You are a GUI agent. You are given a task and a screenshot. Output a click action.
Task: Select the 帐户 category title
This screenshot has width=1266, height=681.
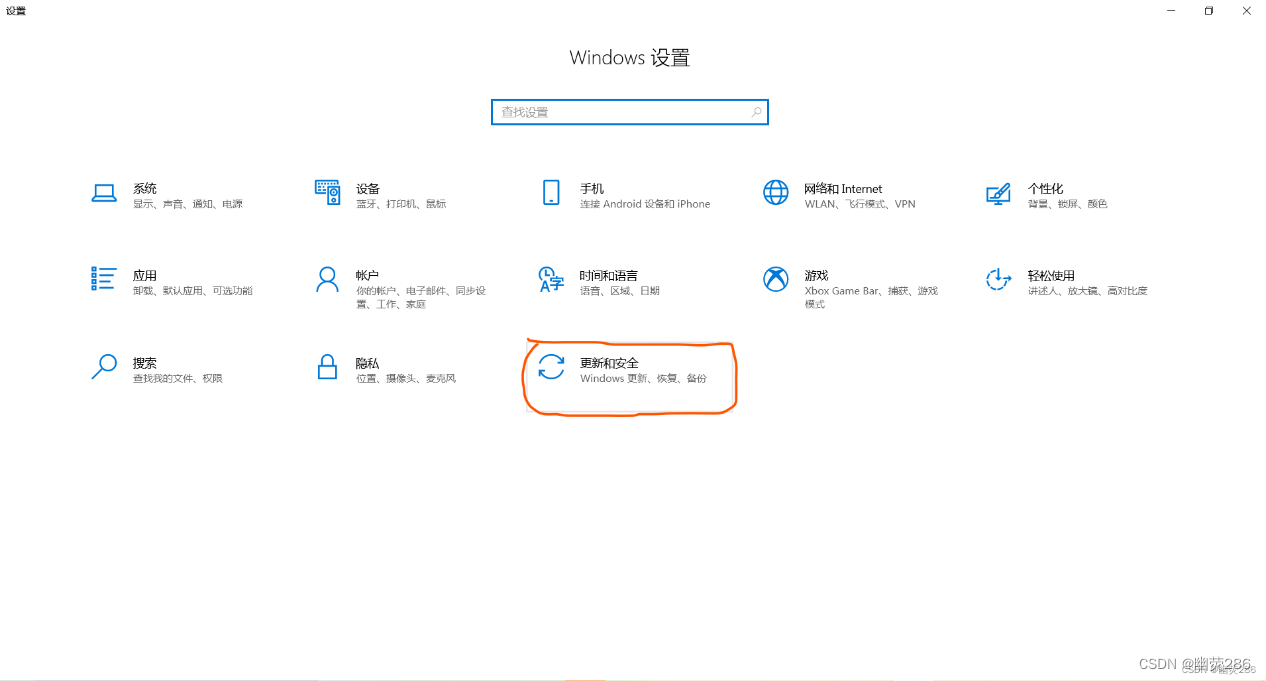(367, 275)
